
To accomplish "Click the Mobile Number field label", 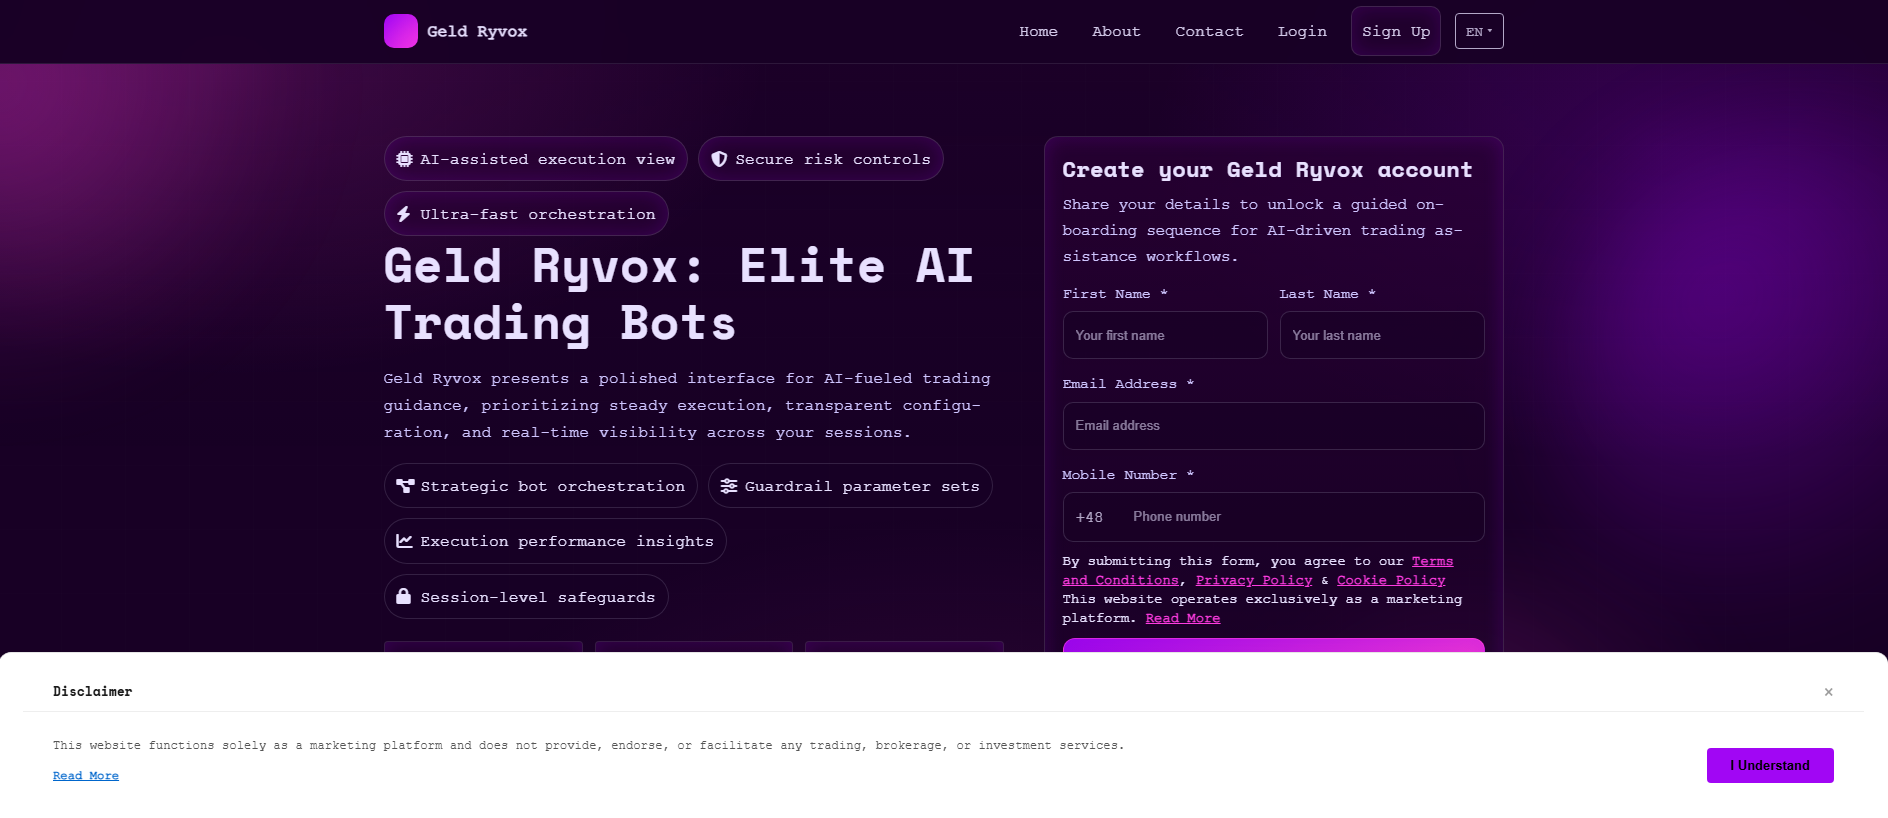I will 1128,475.
